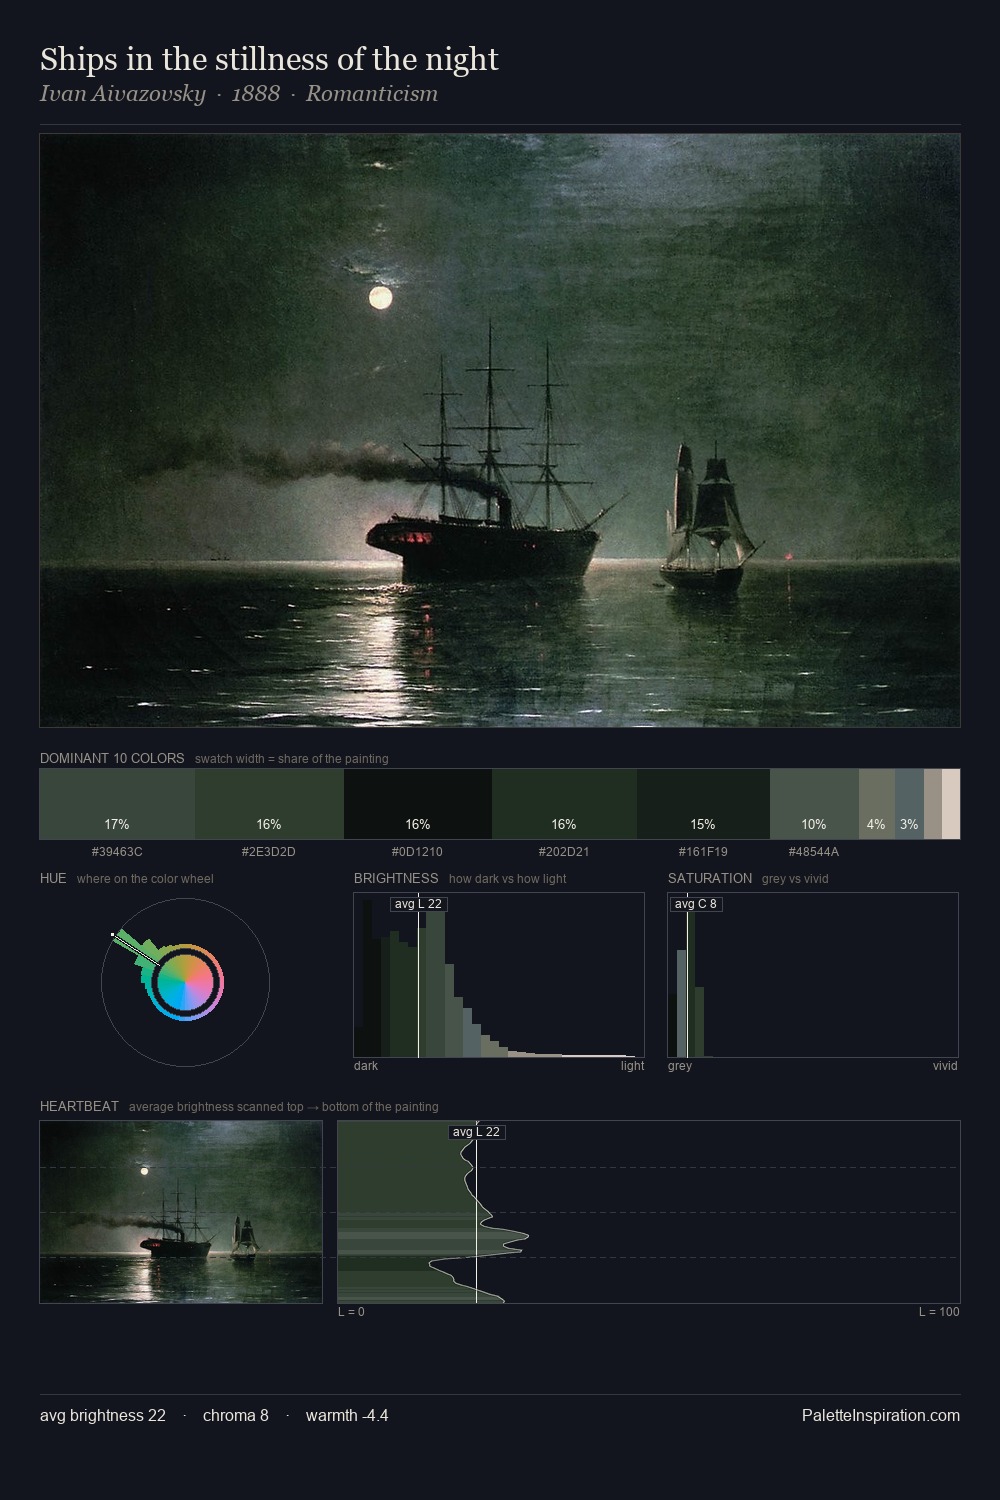Click the artist line 'Ivan Aivazovsky · 1888 · Romanticism'

coord(239,94)
